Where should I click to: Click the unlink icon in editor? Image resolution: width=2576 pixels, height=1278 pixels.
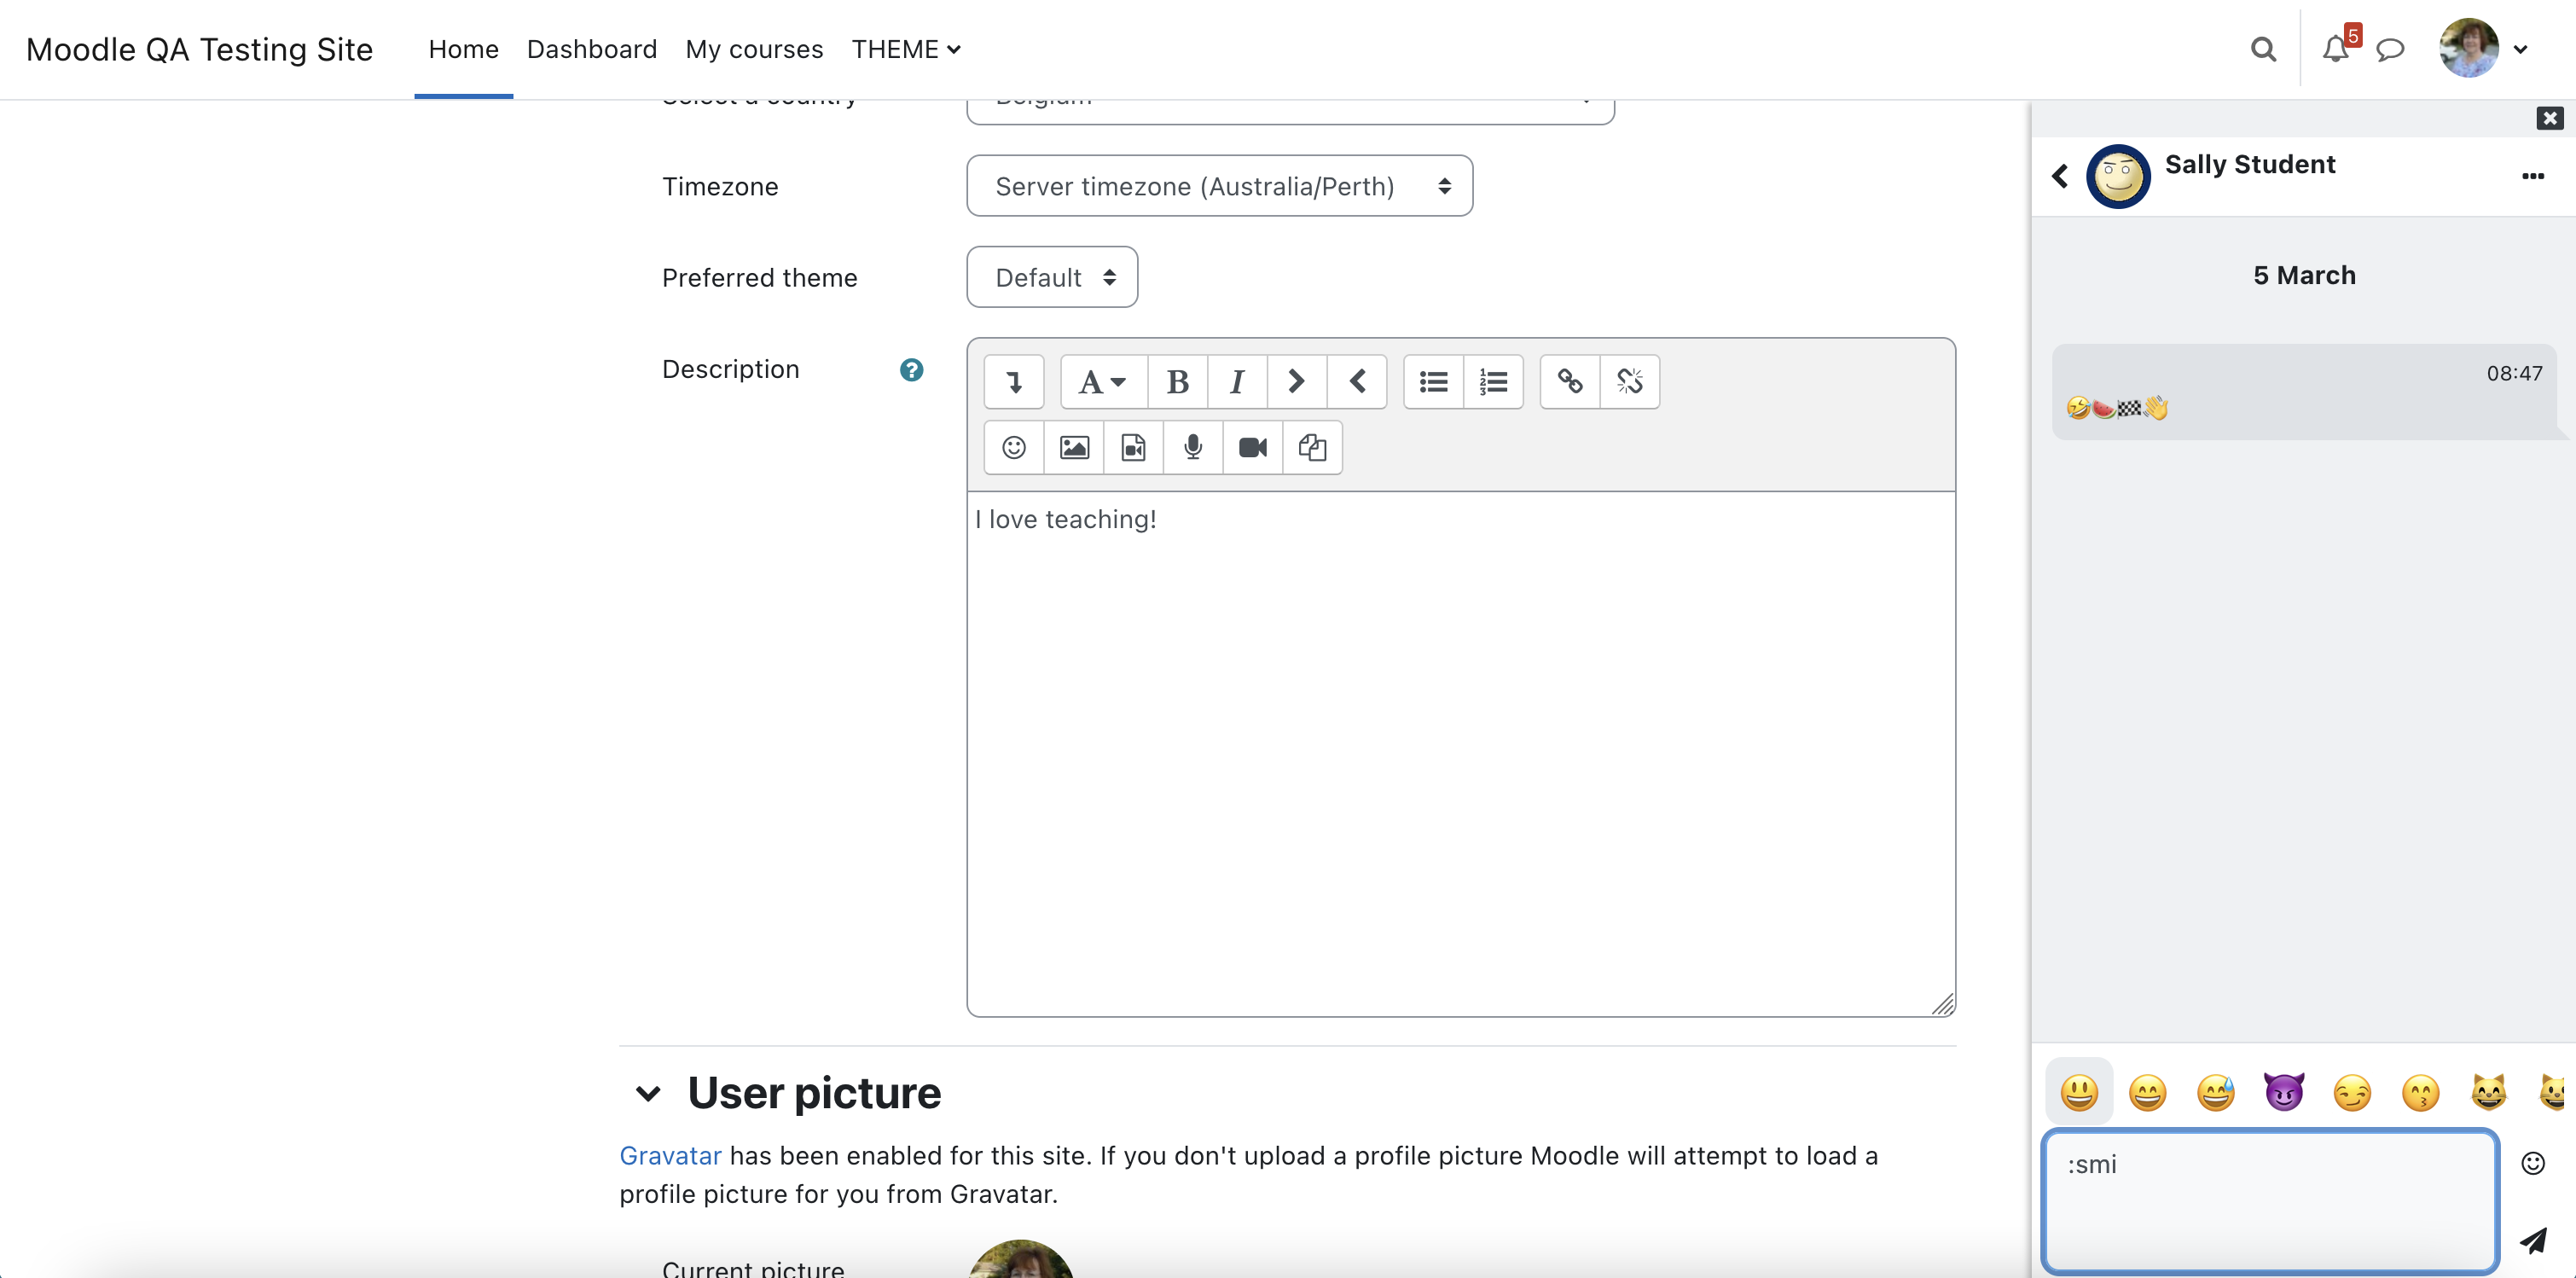[1630, 382]
